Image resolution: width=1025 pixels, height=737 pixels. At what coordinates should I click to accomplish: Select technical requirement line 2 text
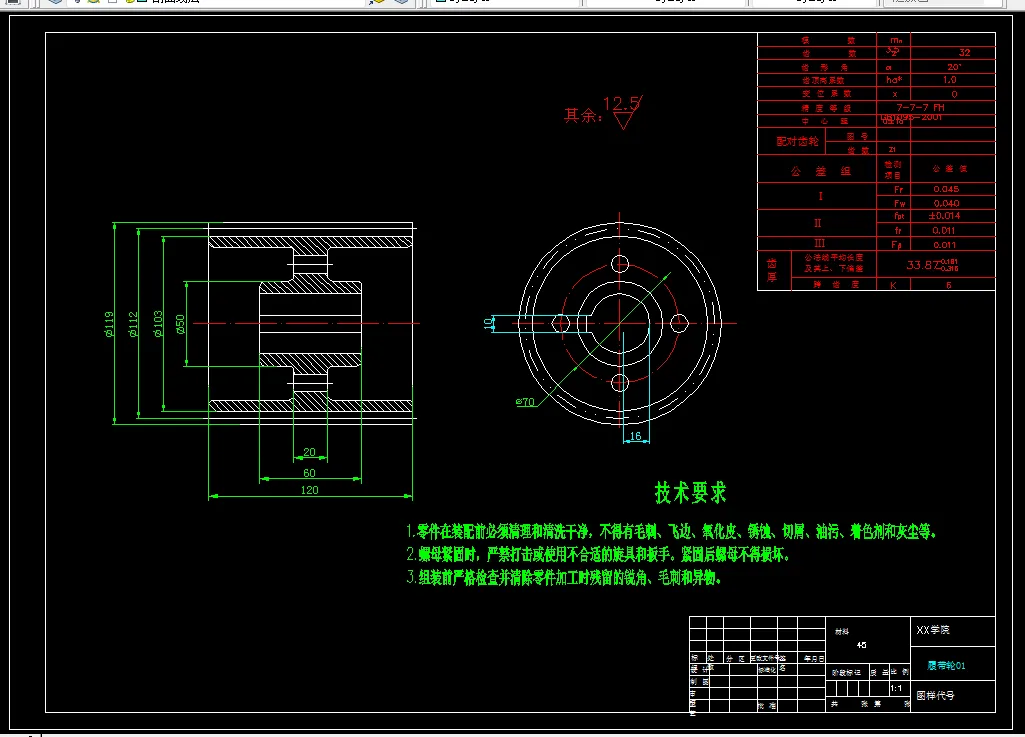click(598, 555)
